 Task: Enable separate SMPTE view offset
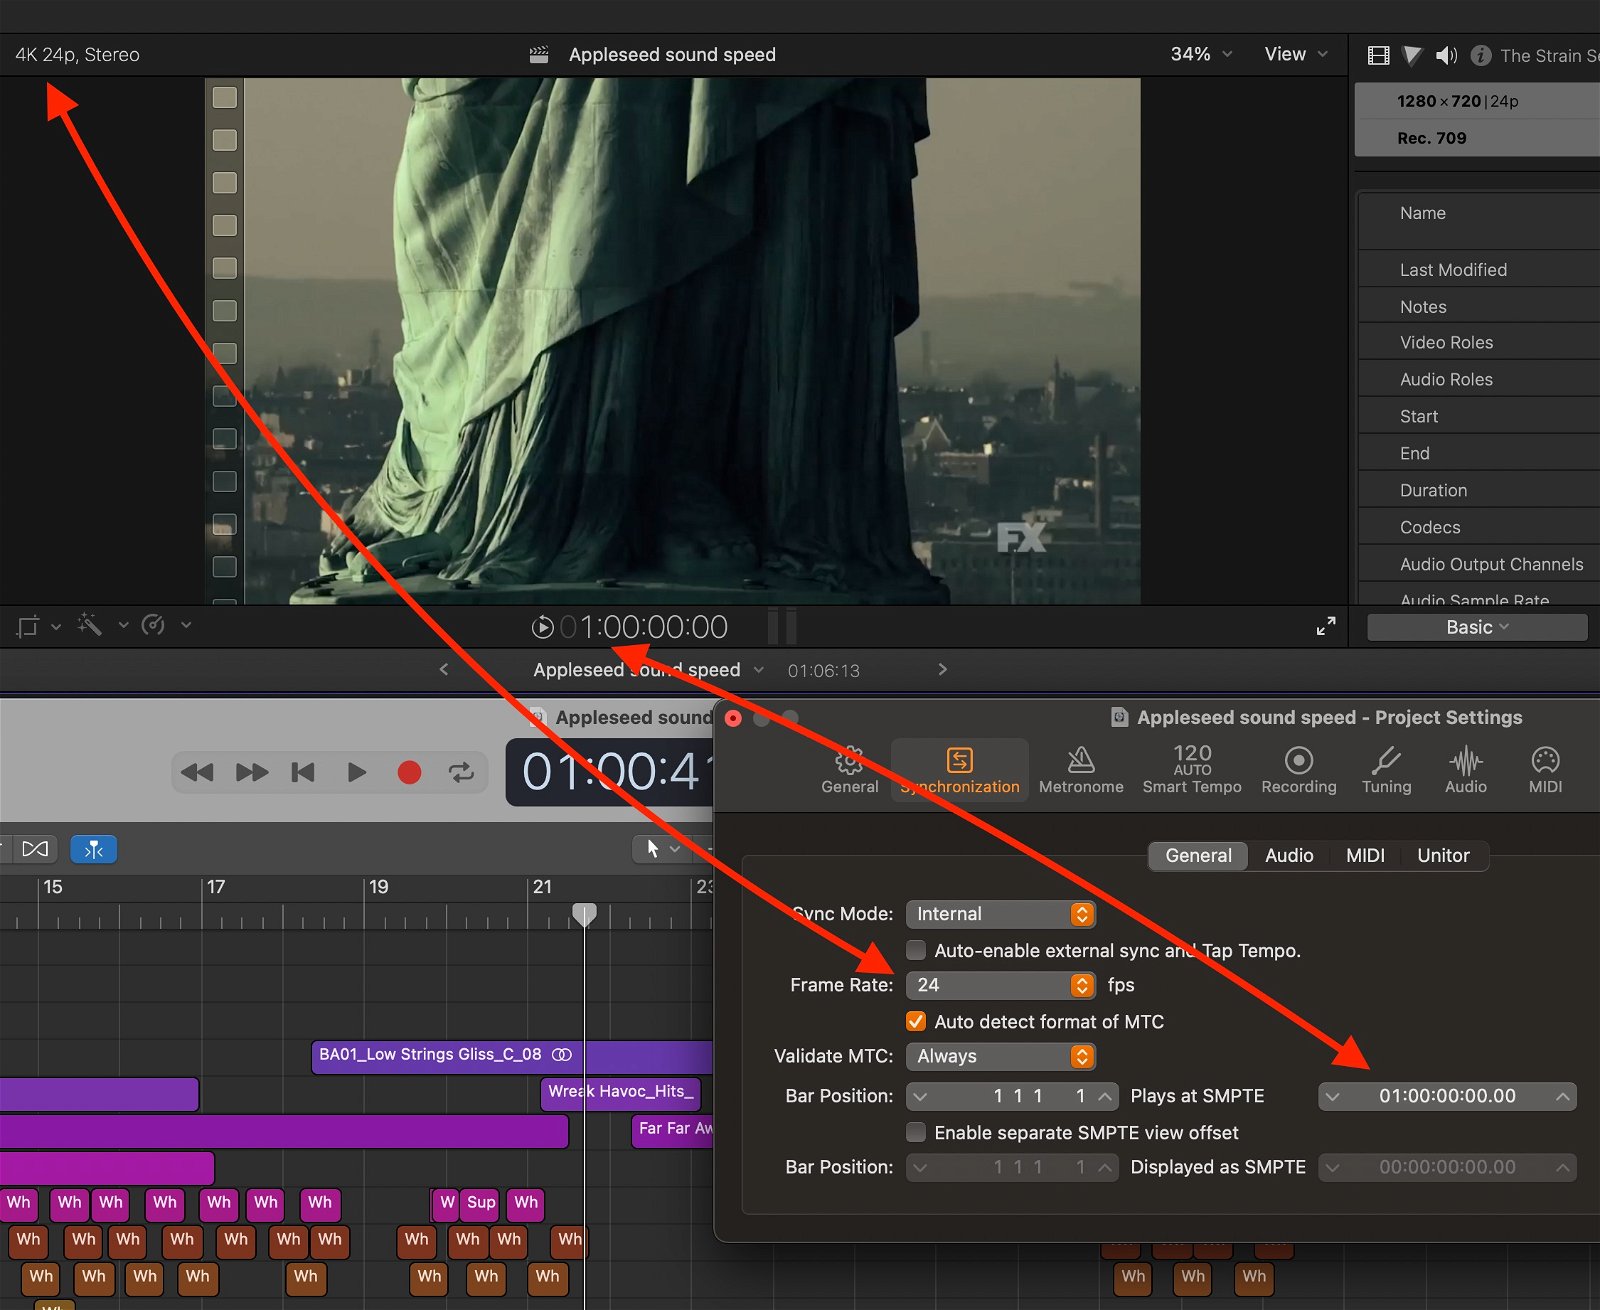point(916,1132)
